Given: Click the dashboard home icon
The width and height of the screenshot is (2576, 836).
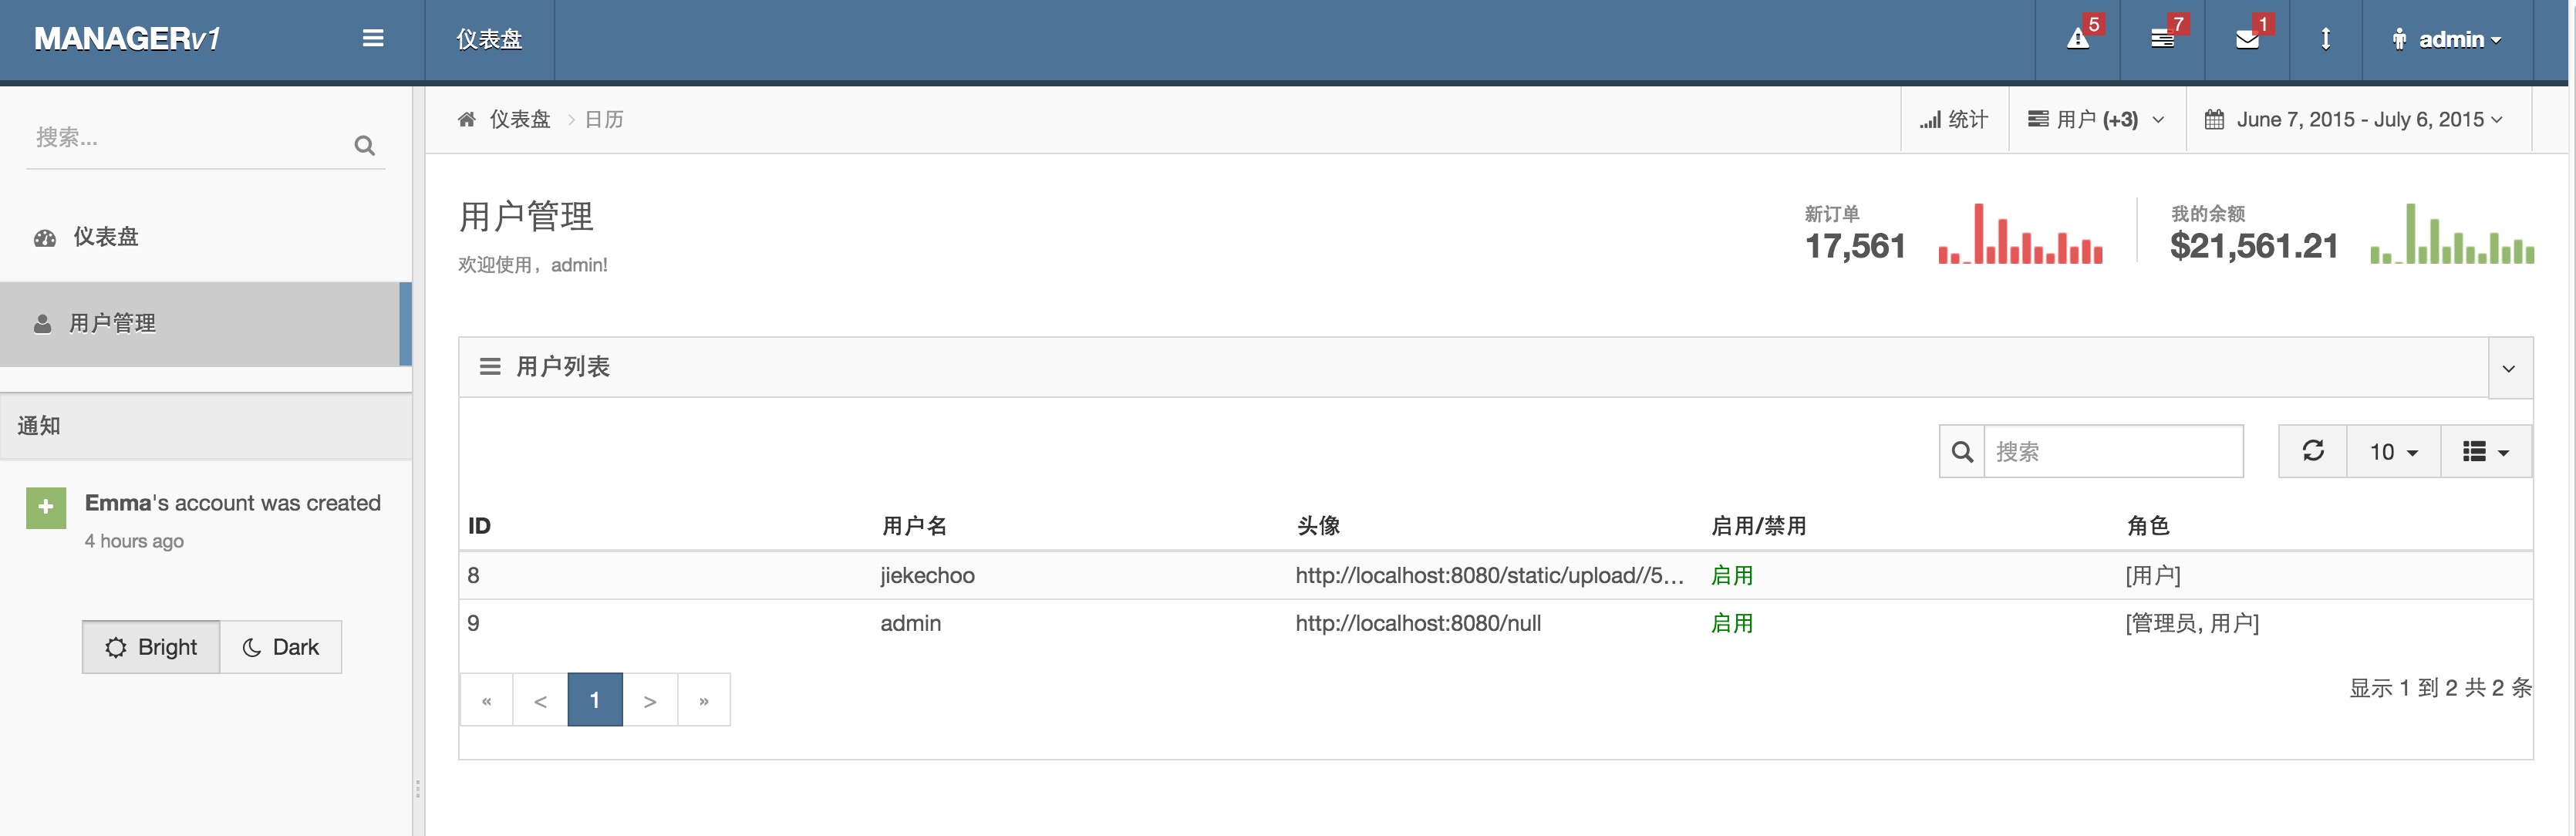Looking at the screenshot, I should [x=465, y=118].
